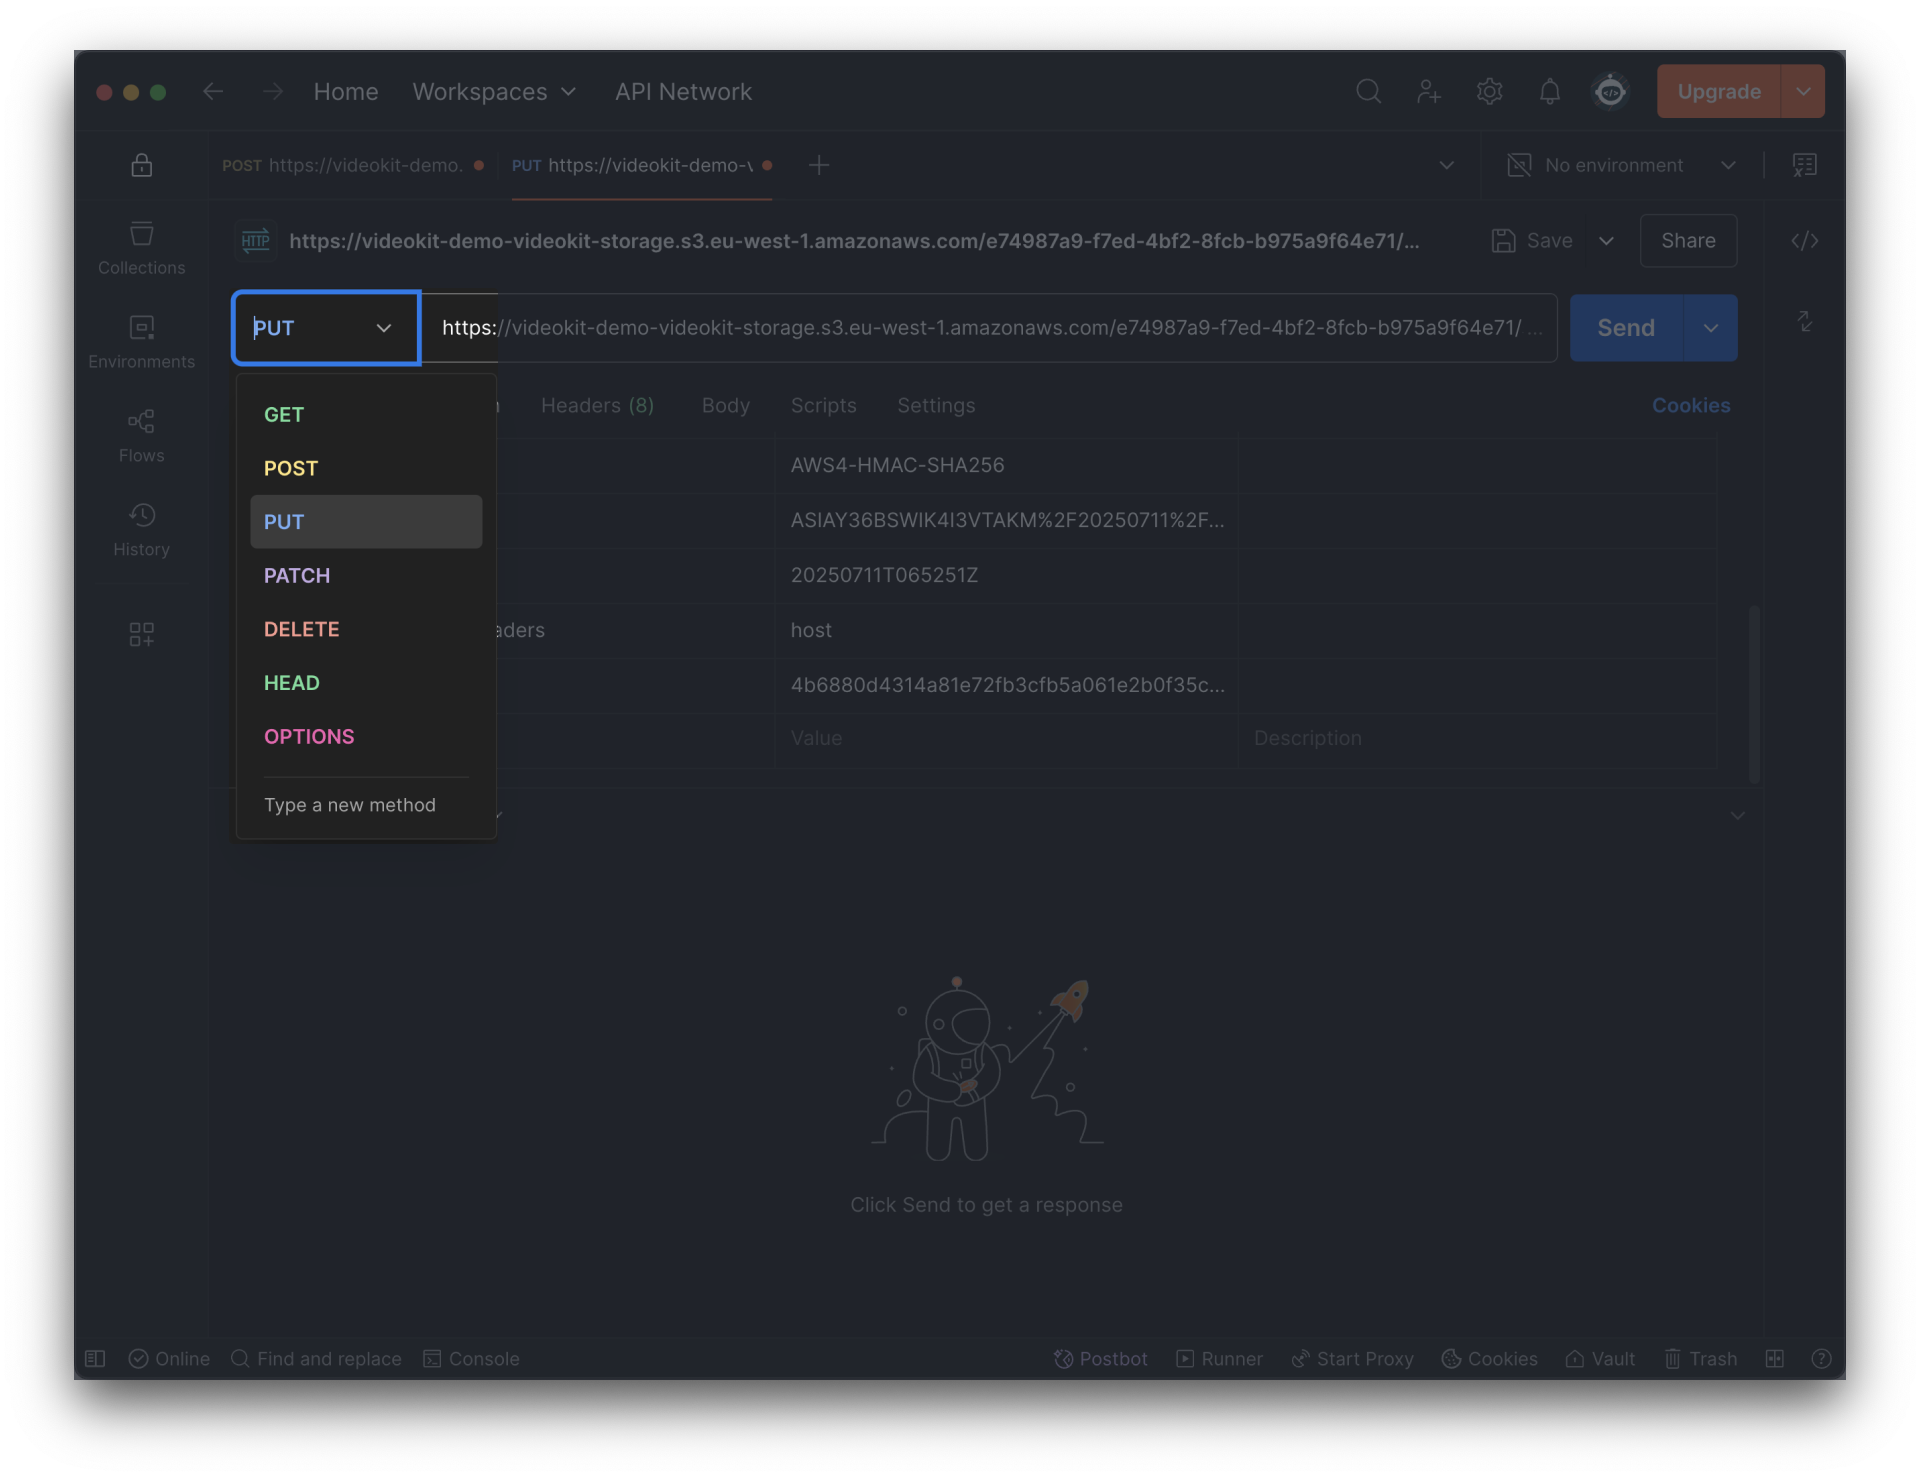Go to Home
1920x1478 pixels.
(346, 92)
